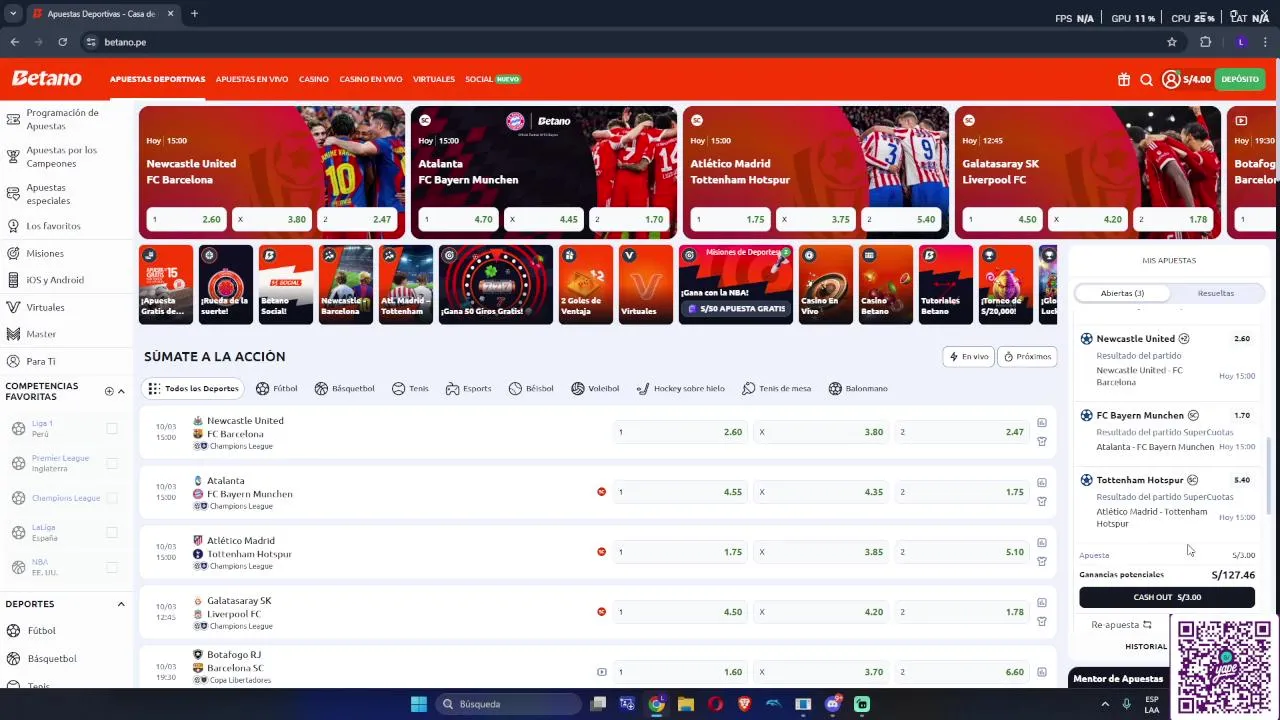Click the green Depósito button
This screenshot has width=1280, height=720.
pos(1240,79)
